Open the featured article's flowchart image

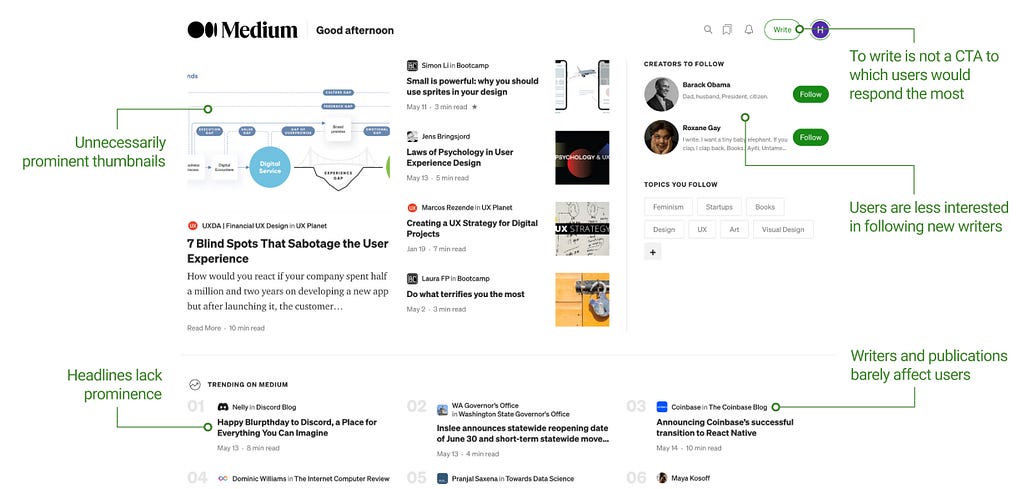288,135
